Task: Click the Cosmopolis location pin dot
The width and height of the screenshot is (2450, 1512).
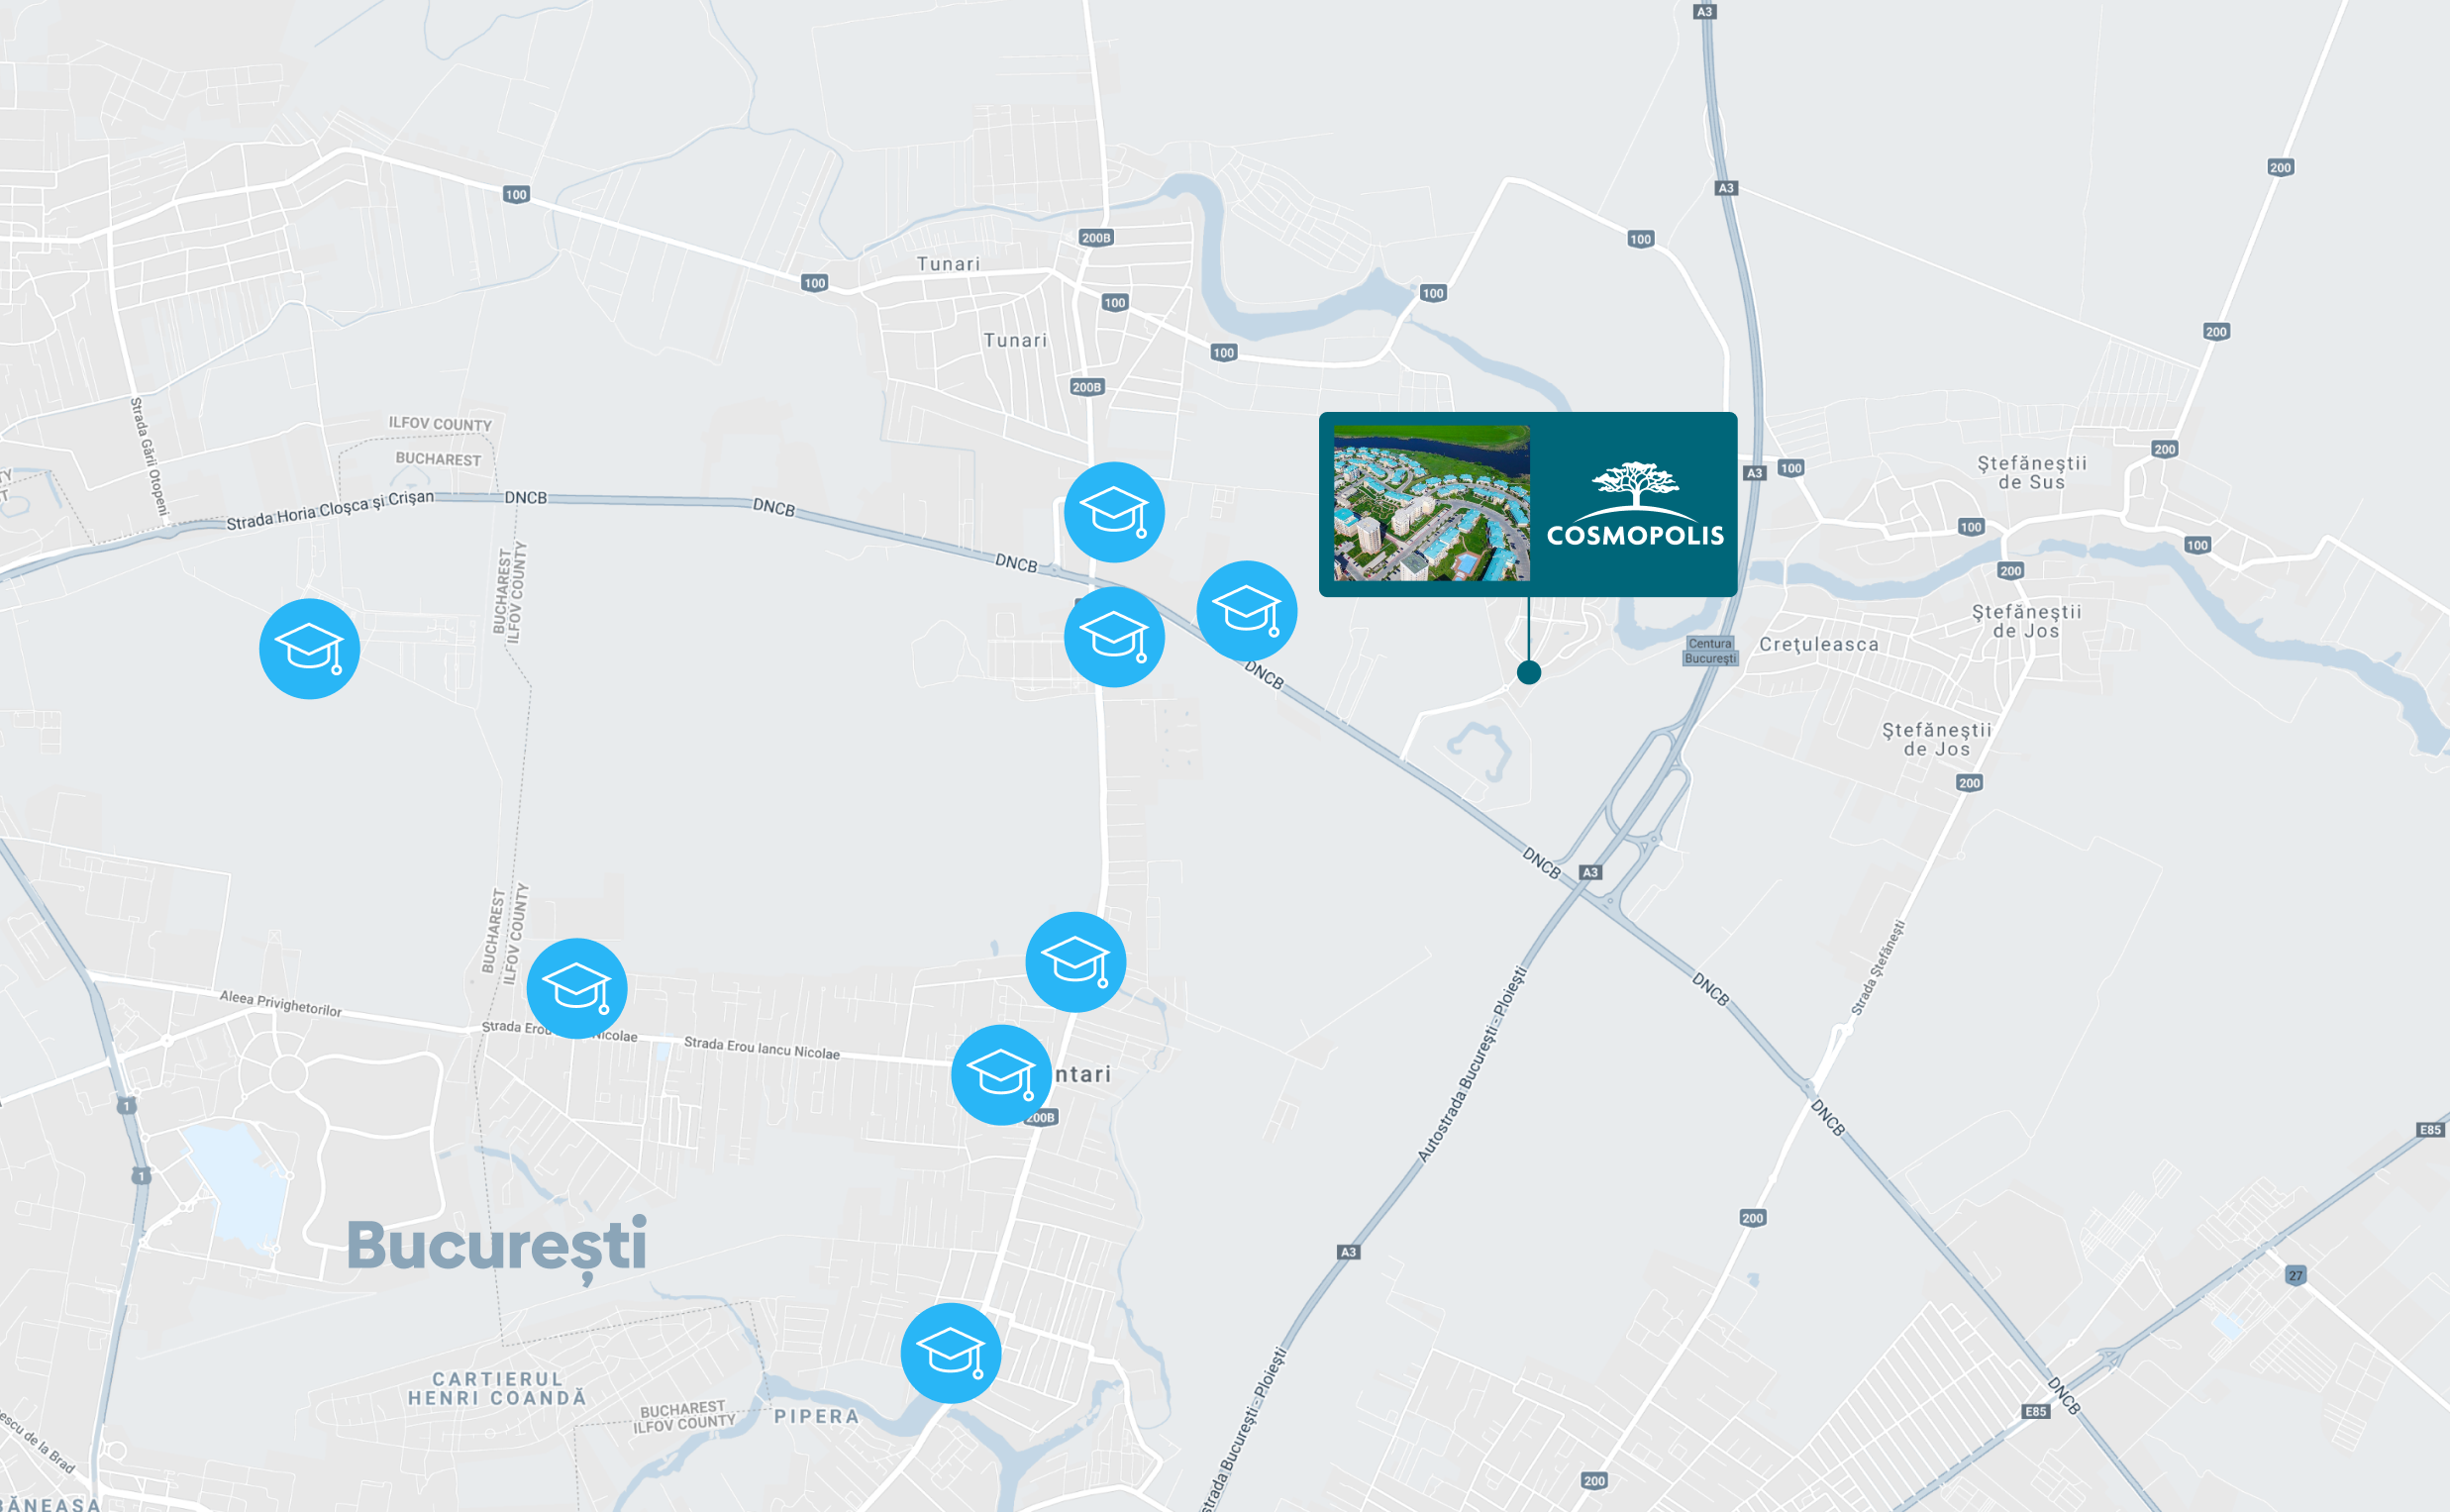Action: coord(1529,673)
